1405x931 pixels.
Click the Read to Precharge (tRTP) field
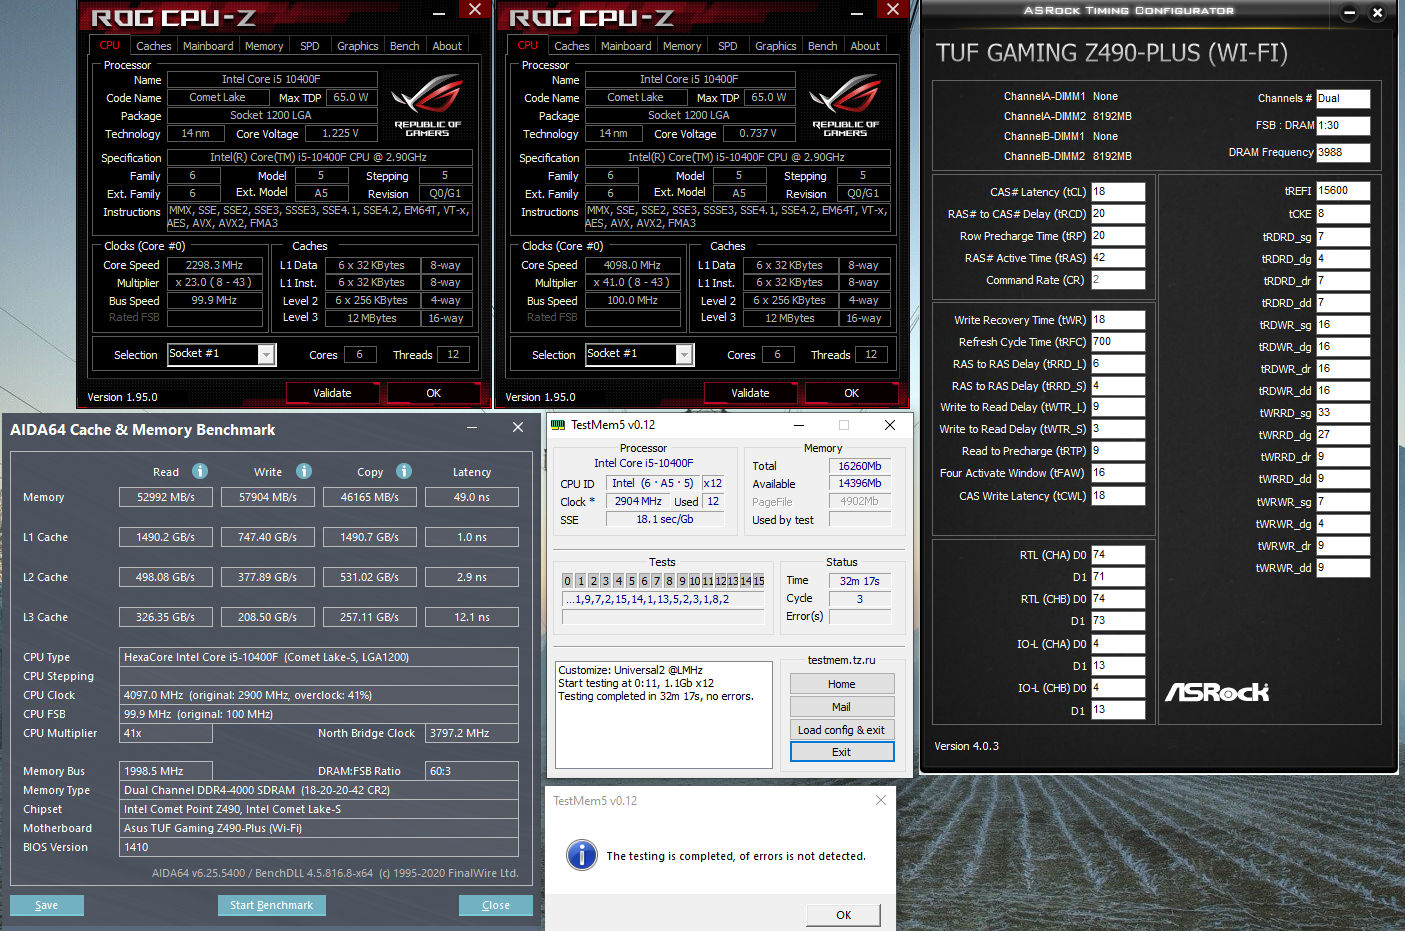[1118, 451]
